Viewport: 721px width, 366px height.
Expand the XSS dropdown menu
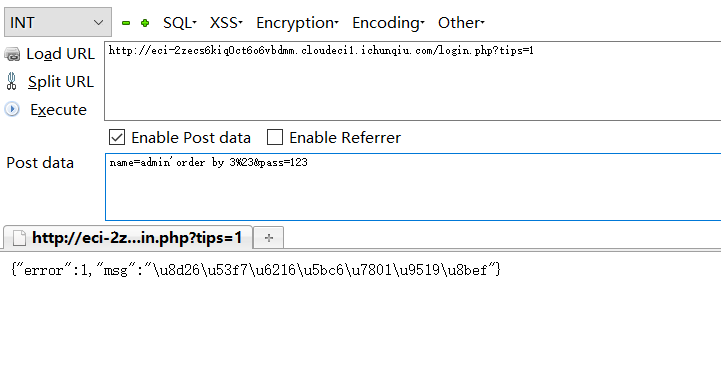click(x=226, y=23)
